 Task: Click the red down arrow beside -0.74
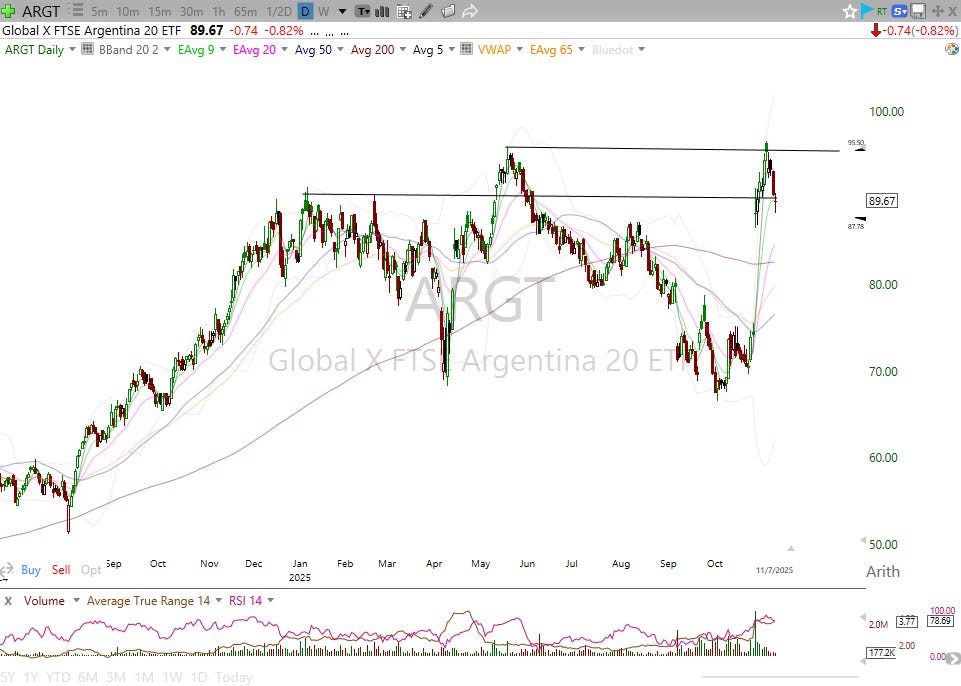(x=875, y=30)
